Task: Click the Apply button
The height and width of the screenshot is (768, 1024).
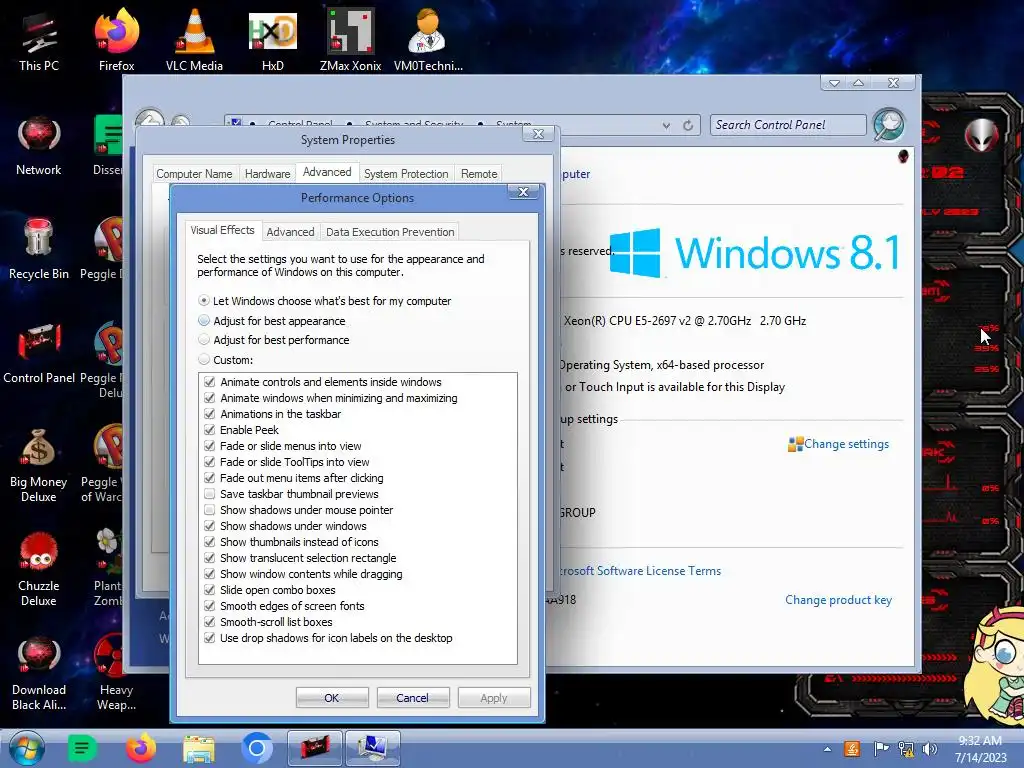Action: 494,697
